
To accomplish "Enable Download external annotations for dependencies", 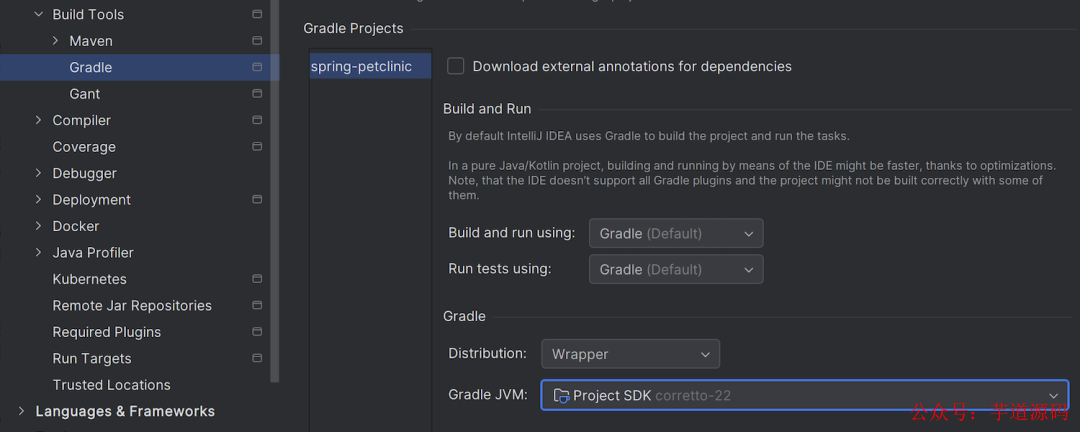I will [x=456, y=66].
